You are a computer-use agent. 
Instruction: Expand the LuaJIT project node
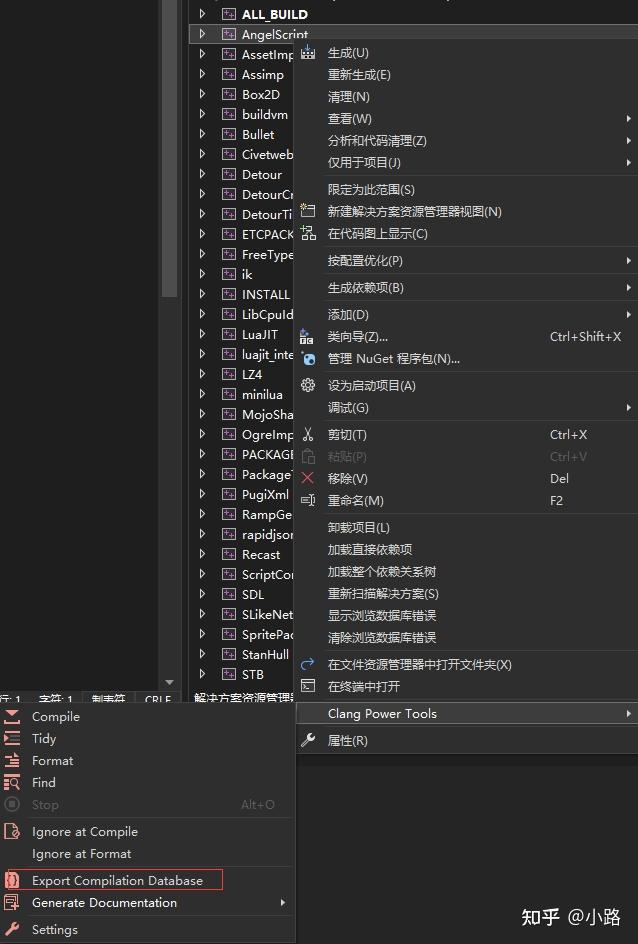202,334
